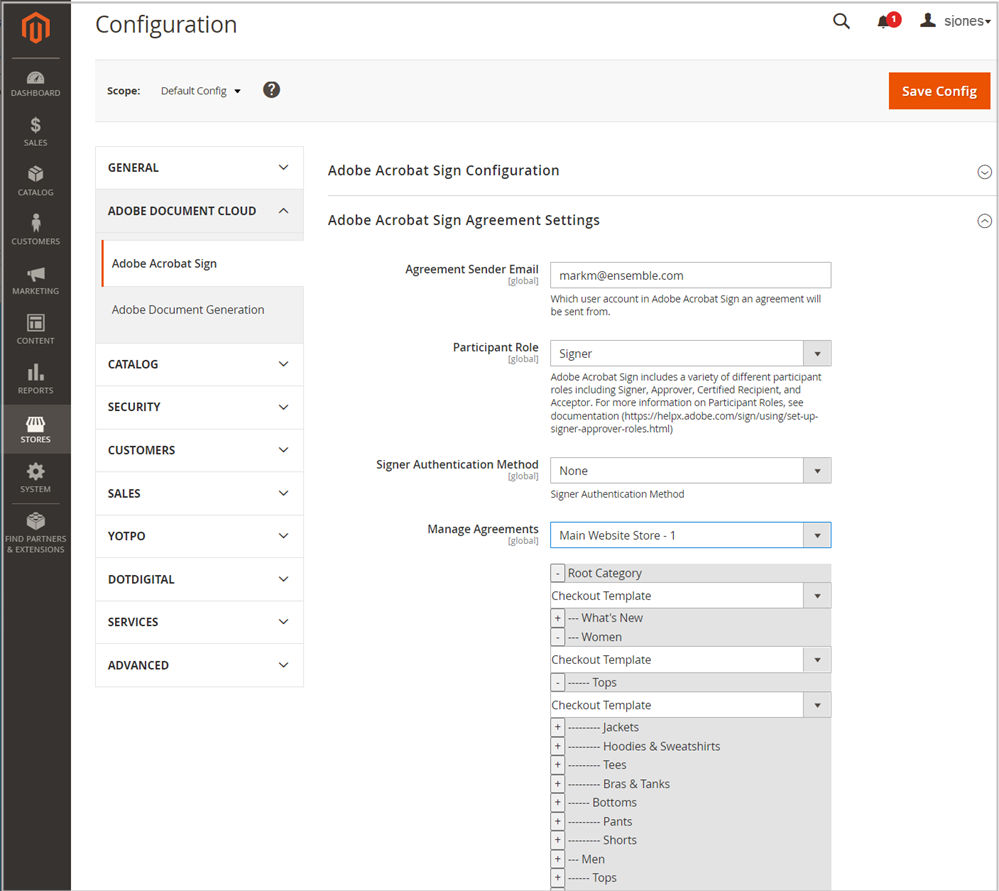Open the Dashboard from the sidebar

[x=36, y=83]
